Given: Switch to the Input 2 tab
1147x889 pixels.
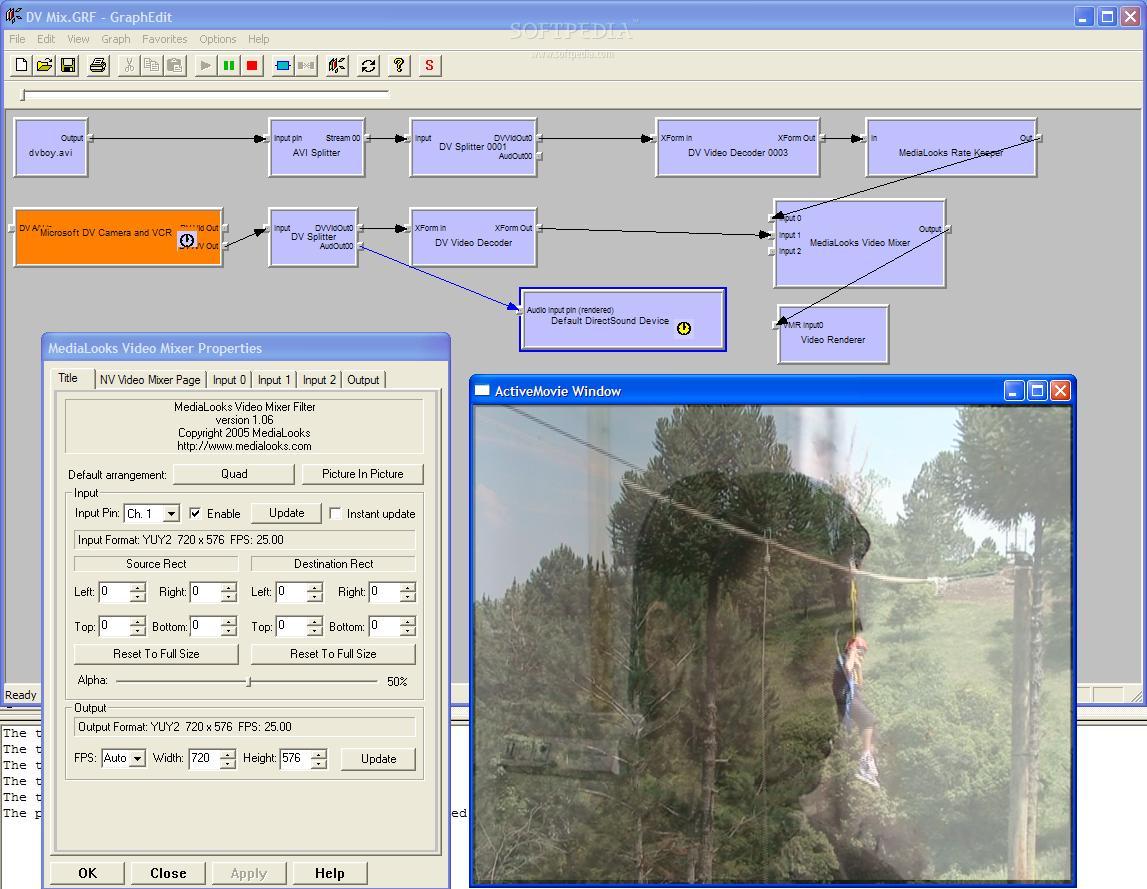Looking at the screenshot, I should (x=320, y=380).
